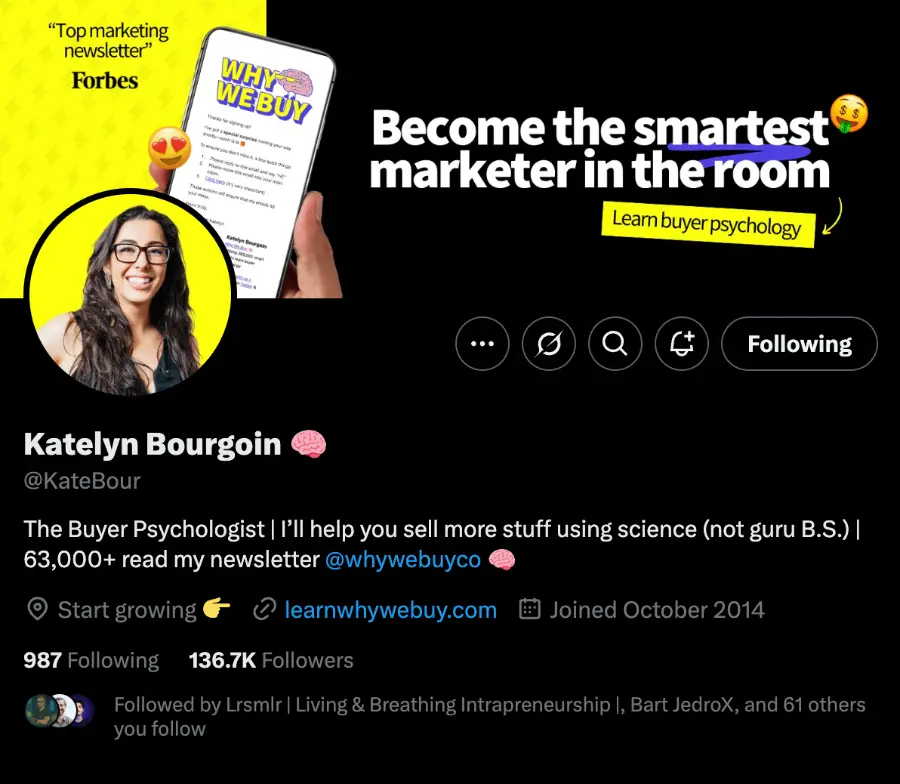Screen dimensions: 900x784
Task: Turn on post notifications bell icon
Action: 681,344
